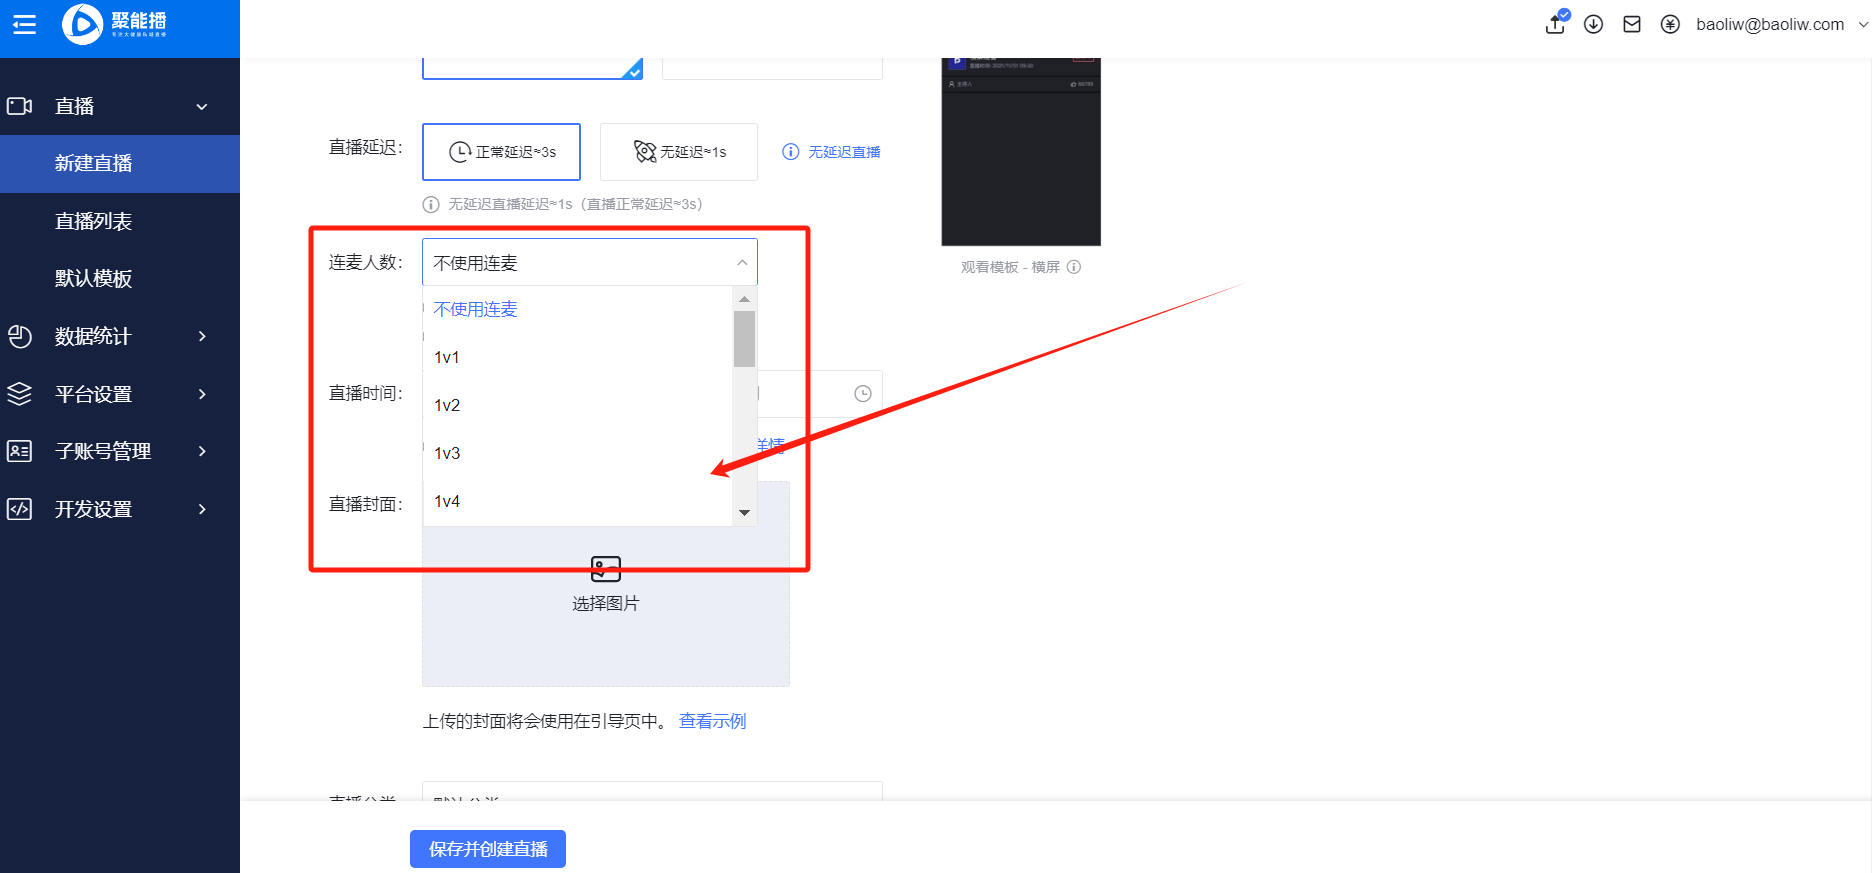This screenshot has width=1872, height=873.
Task: Open 查看示例 link
Action: pos(713,721)
